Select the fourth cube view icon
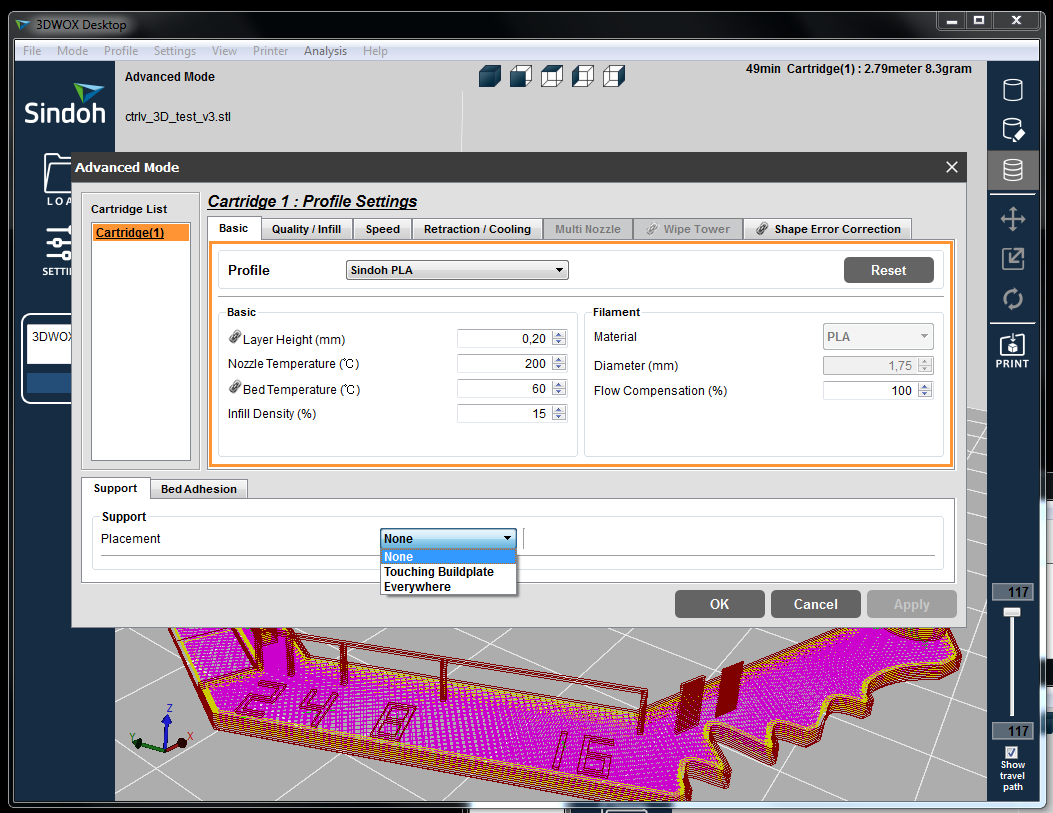The width and height of the screenshot is (1053, 813). (582, 76)
